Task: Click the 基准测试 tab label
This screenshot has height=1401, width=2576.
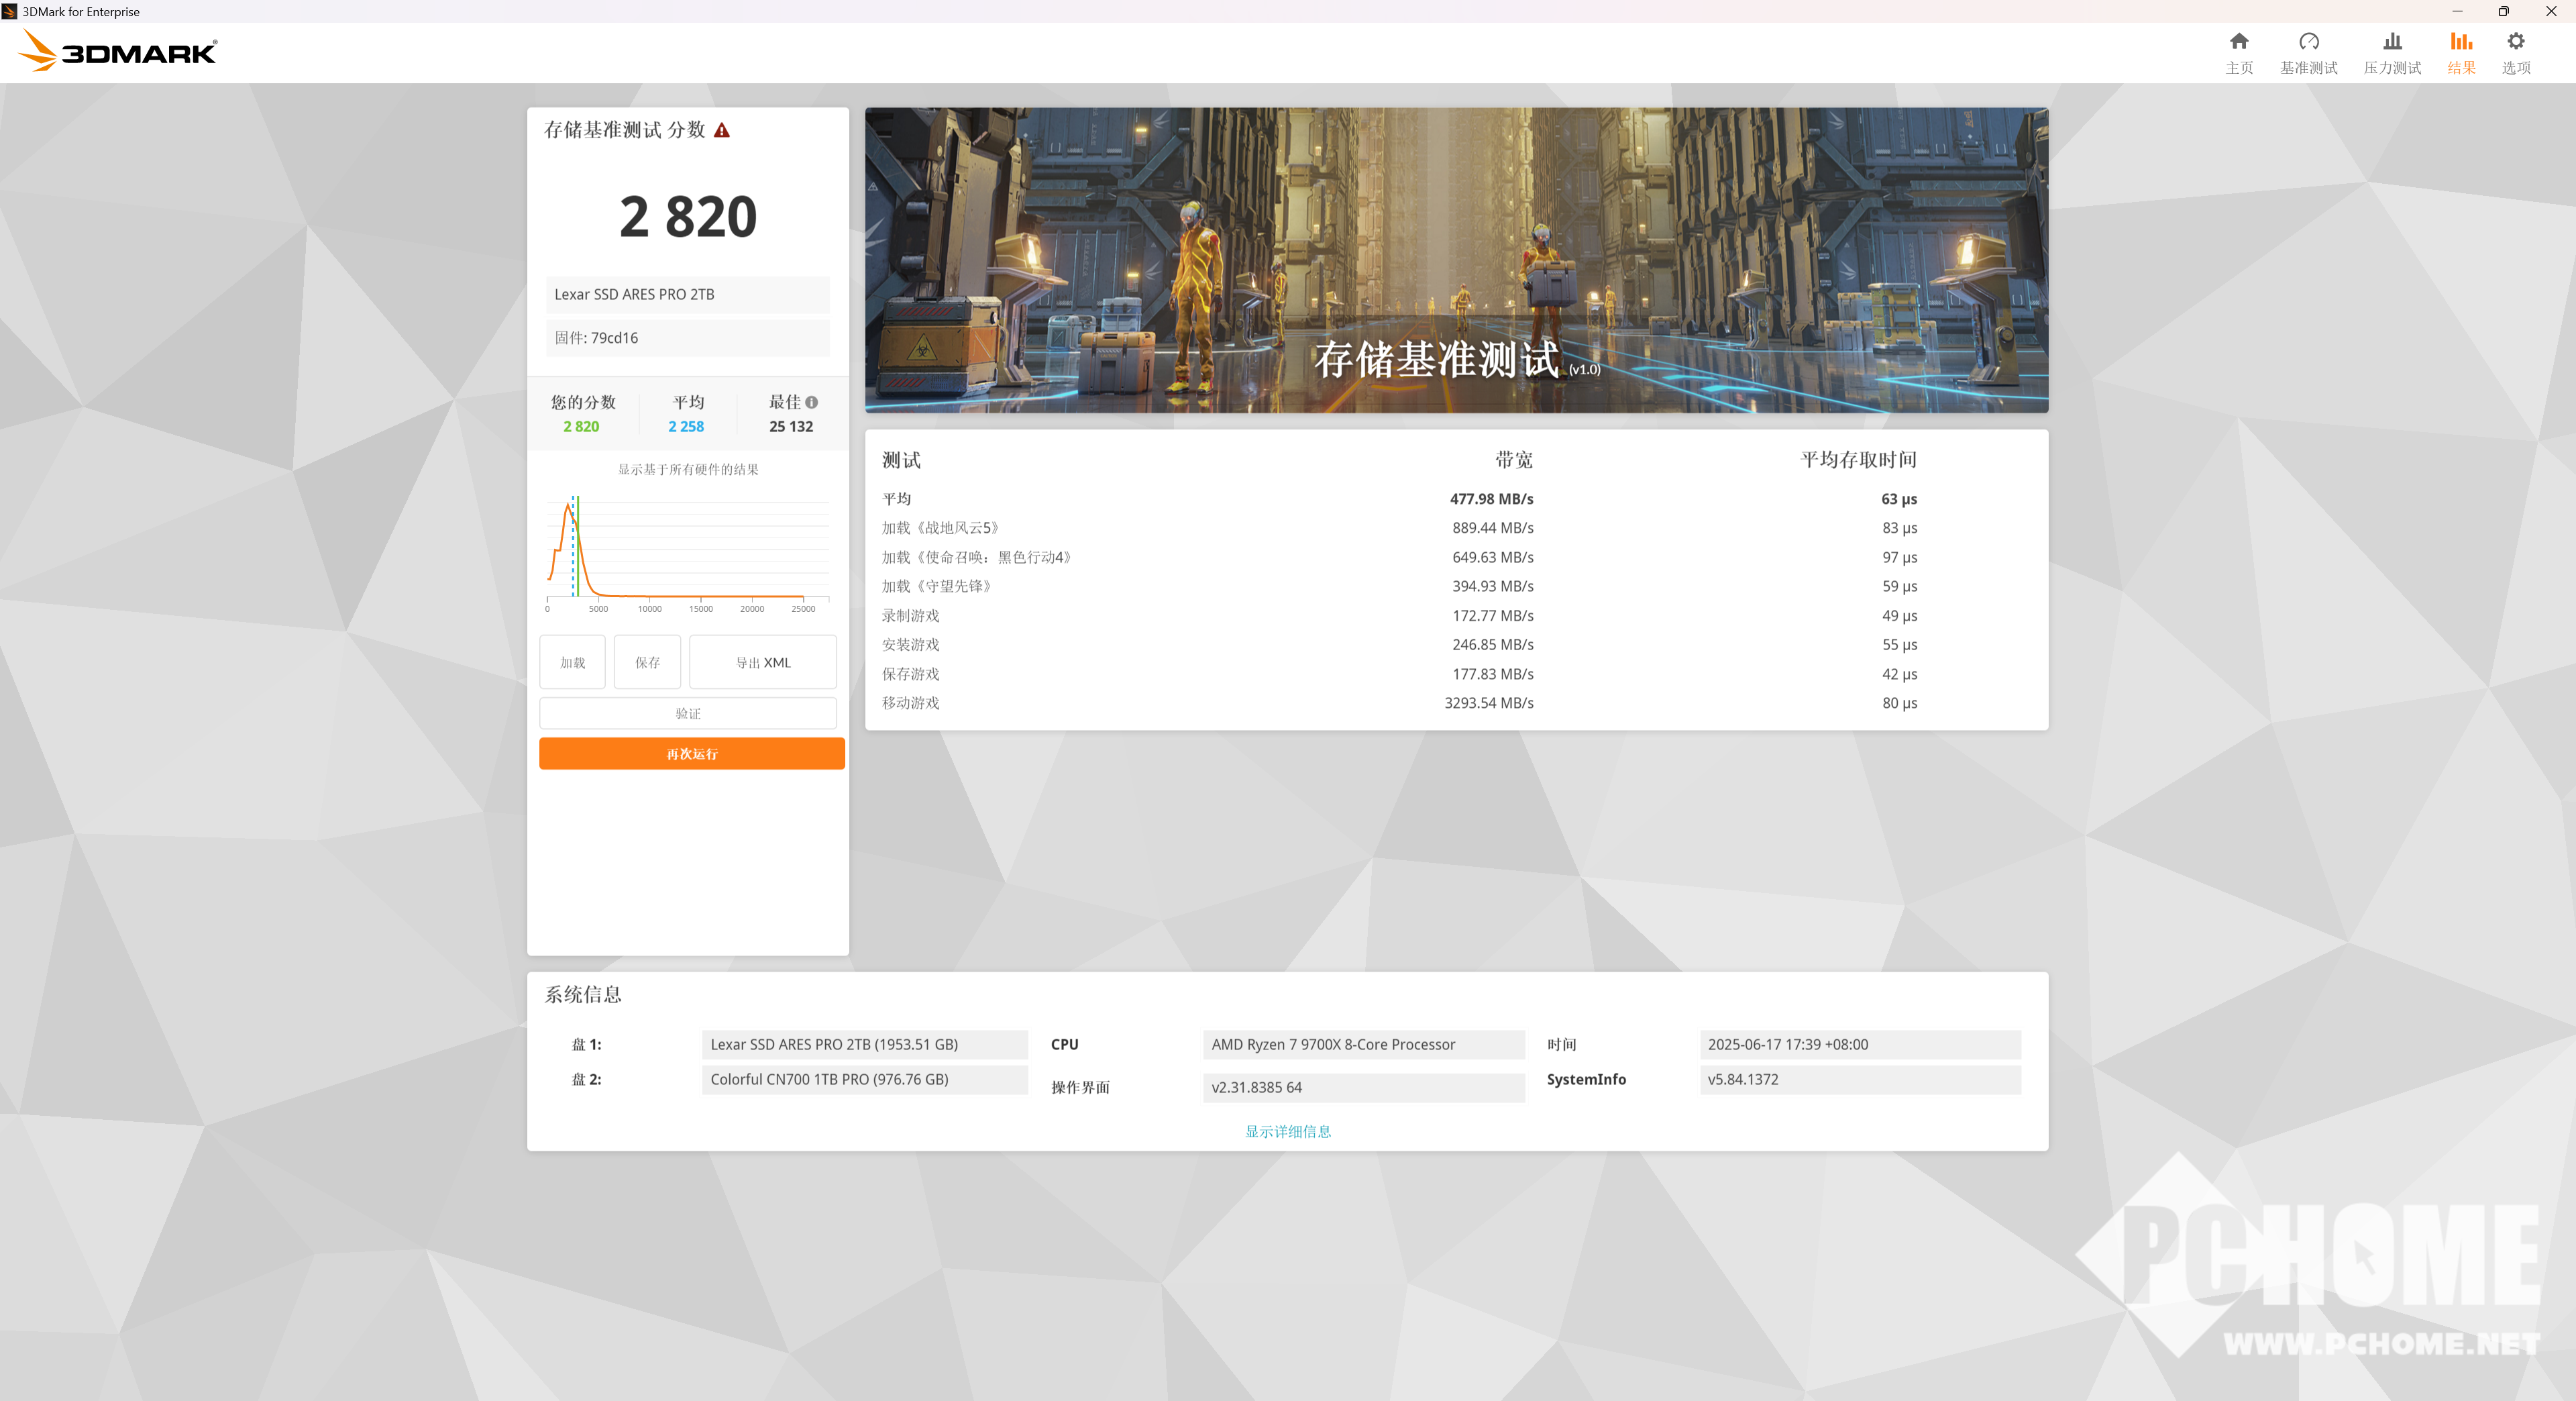Action: 2308,68
